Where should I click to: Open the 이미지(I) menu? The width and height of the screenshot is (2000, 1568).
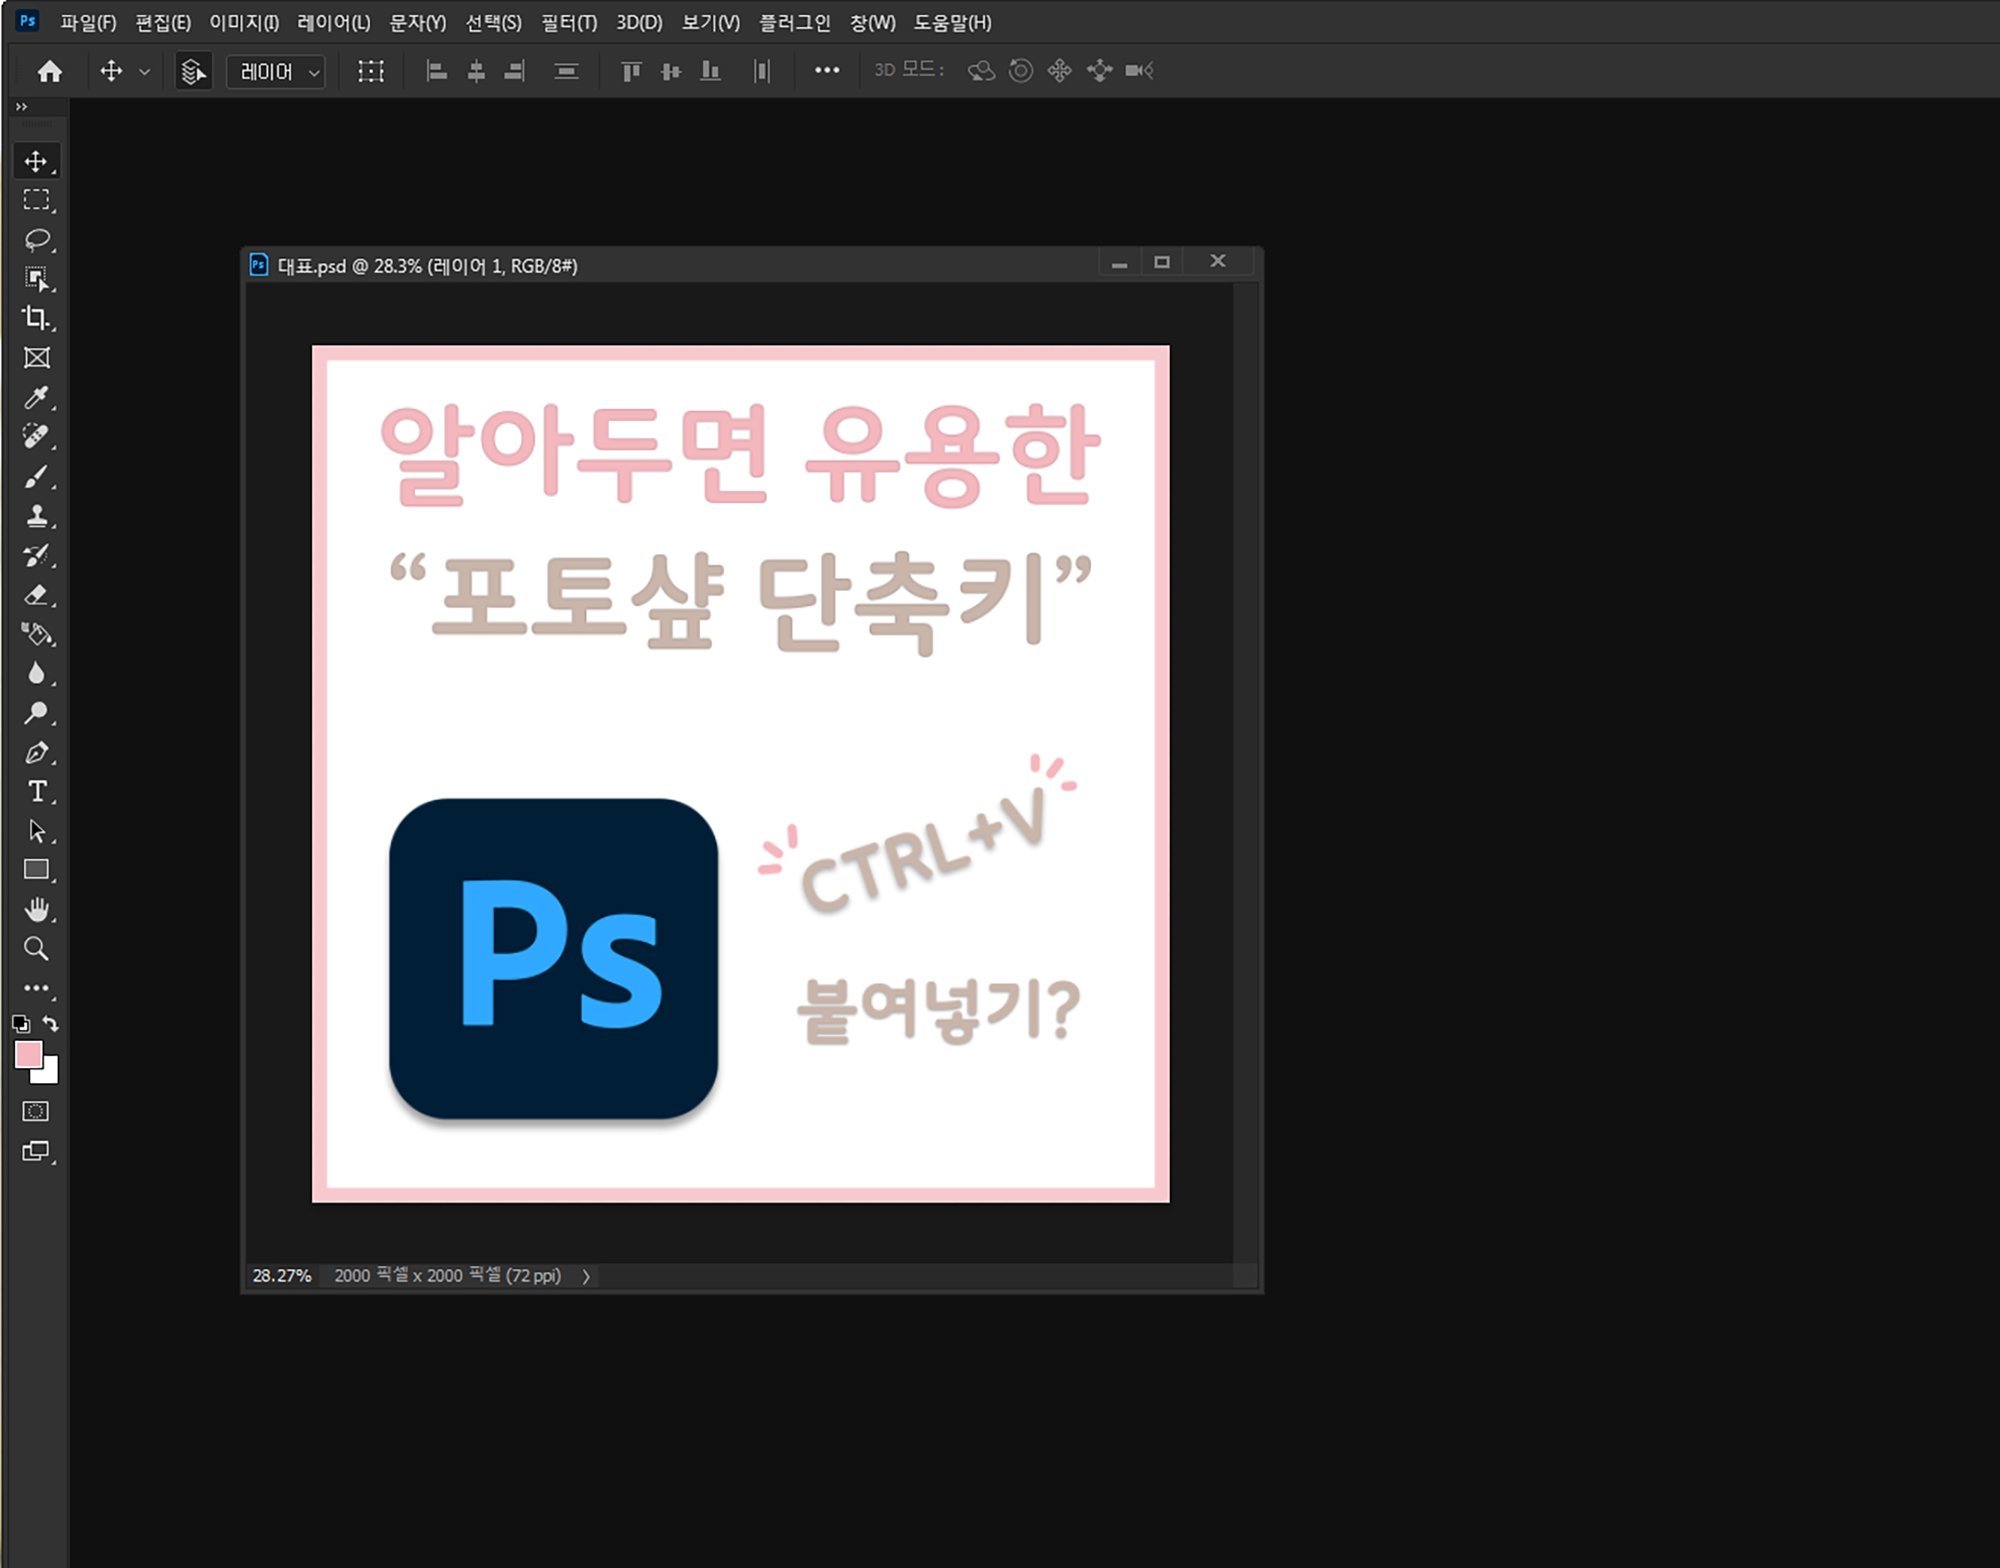click(244, 23)
